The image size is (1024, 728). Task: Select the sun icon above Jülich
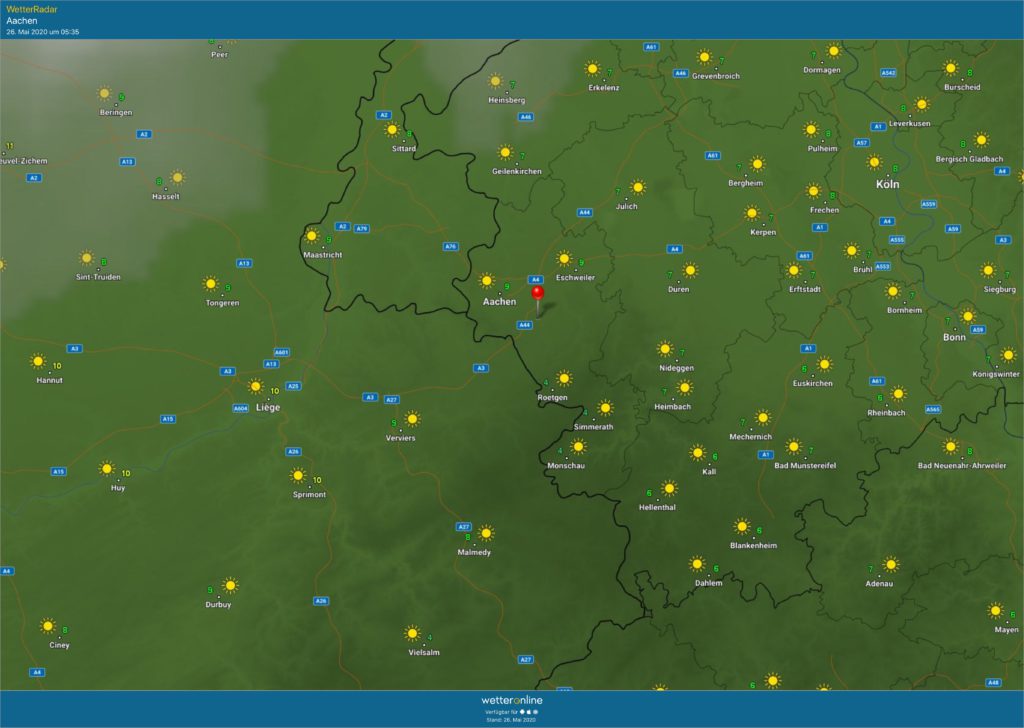pos(638,187)
